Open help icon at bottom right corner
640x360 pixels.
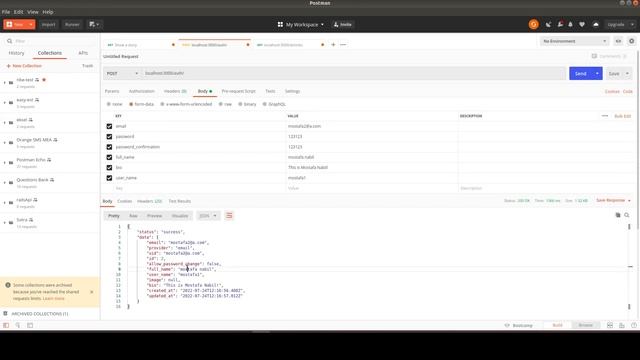tap(633, 325)
